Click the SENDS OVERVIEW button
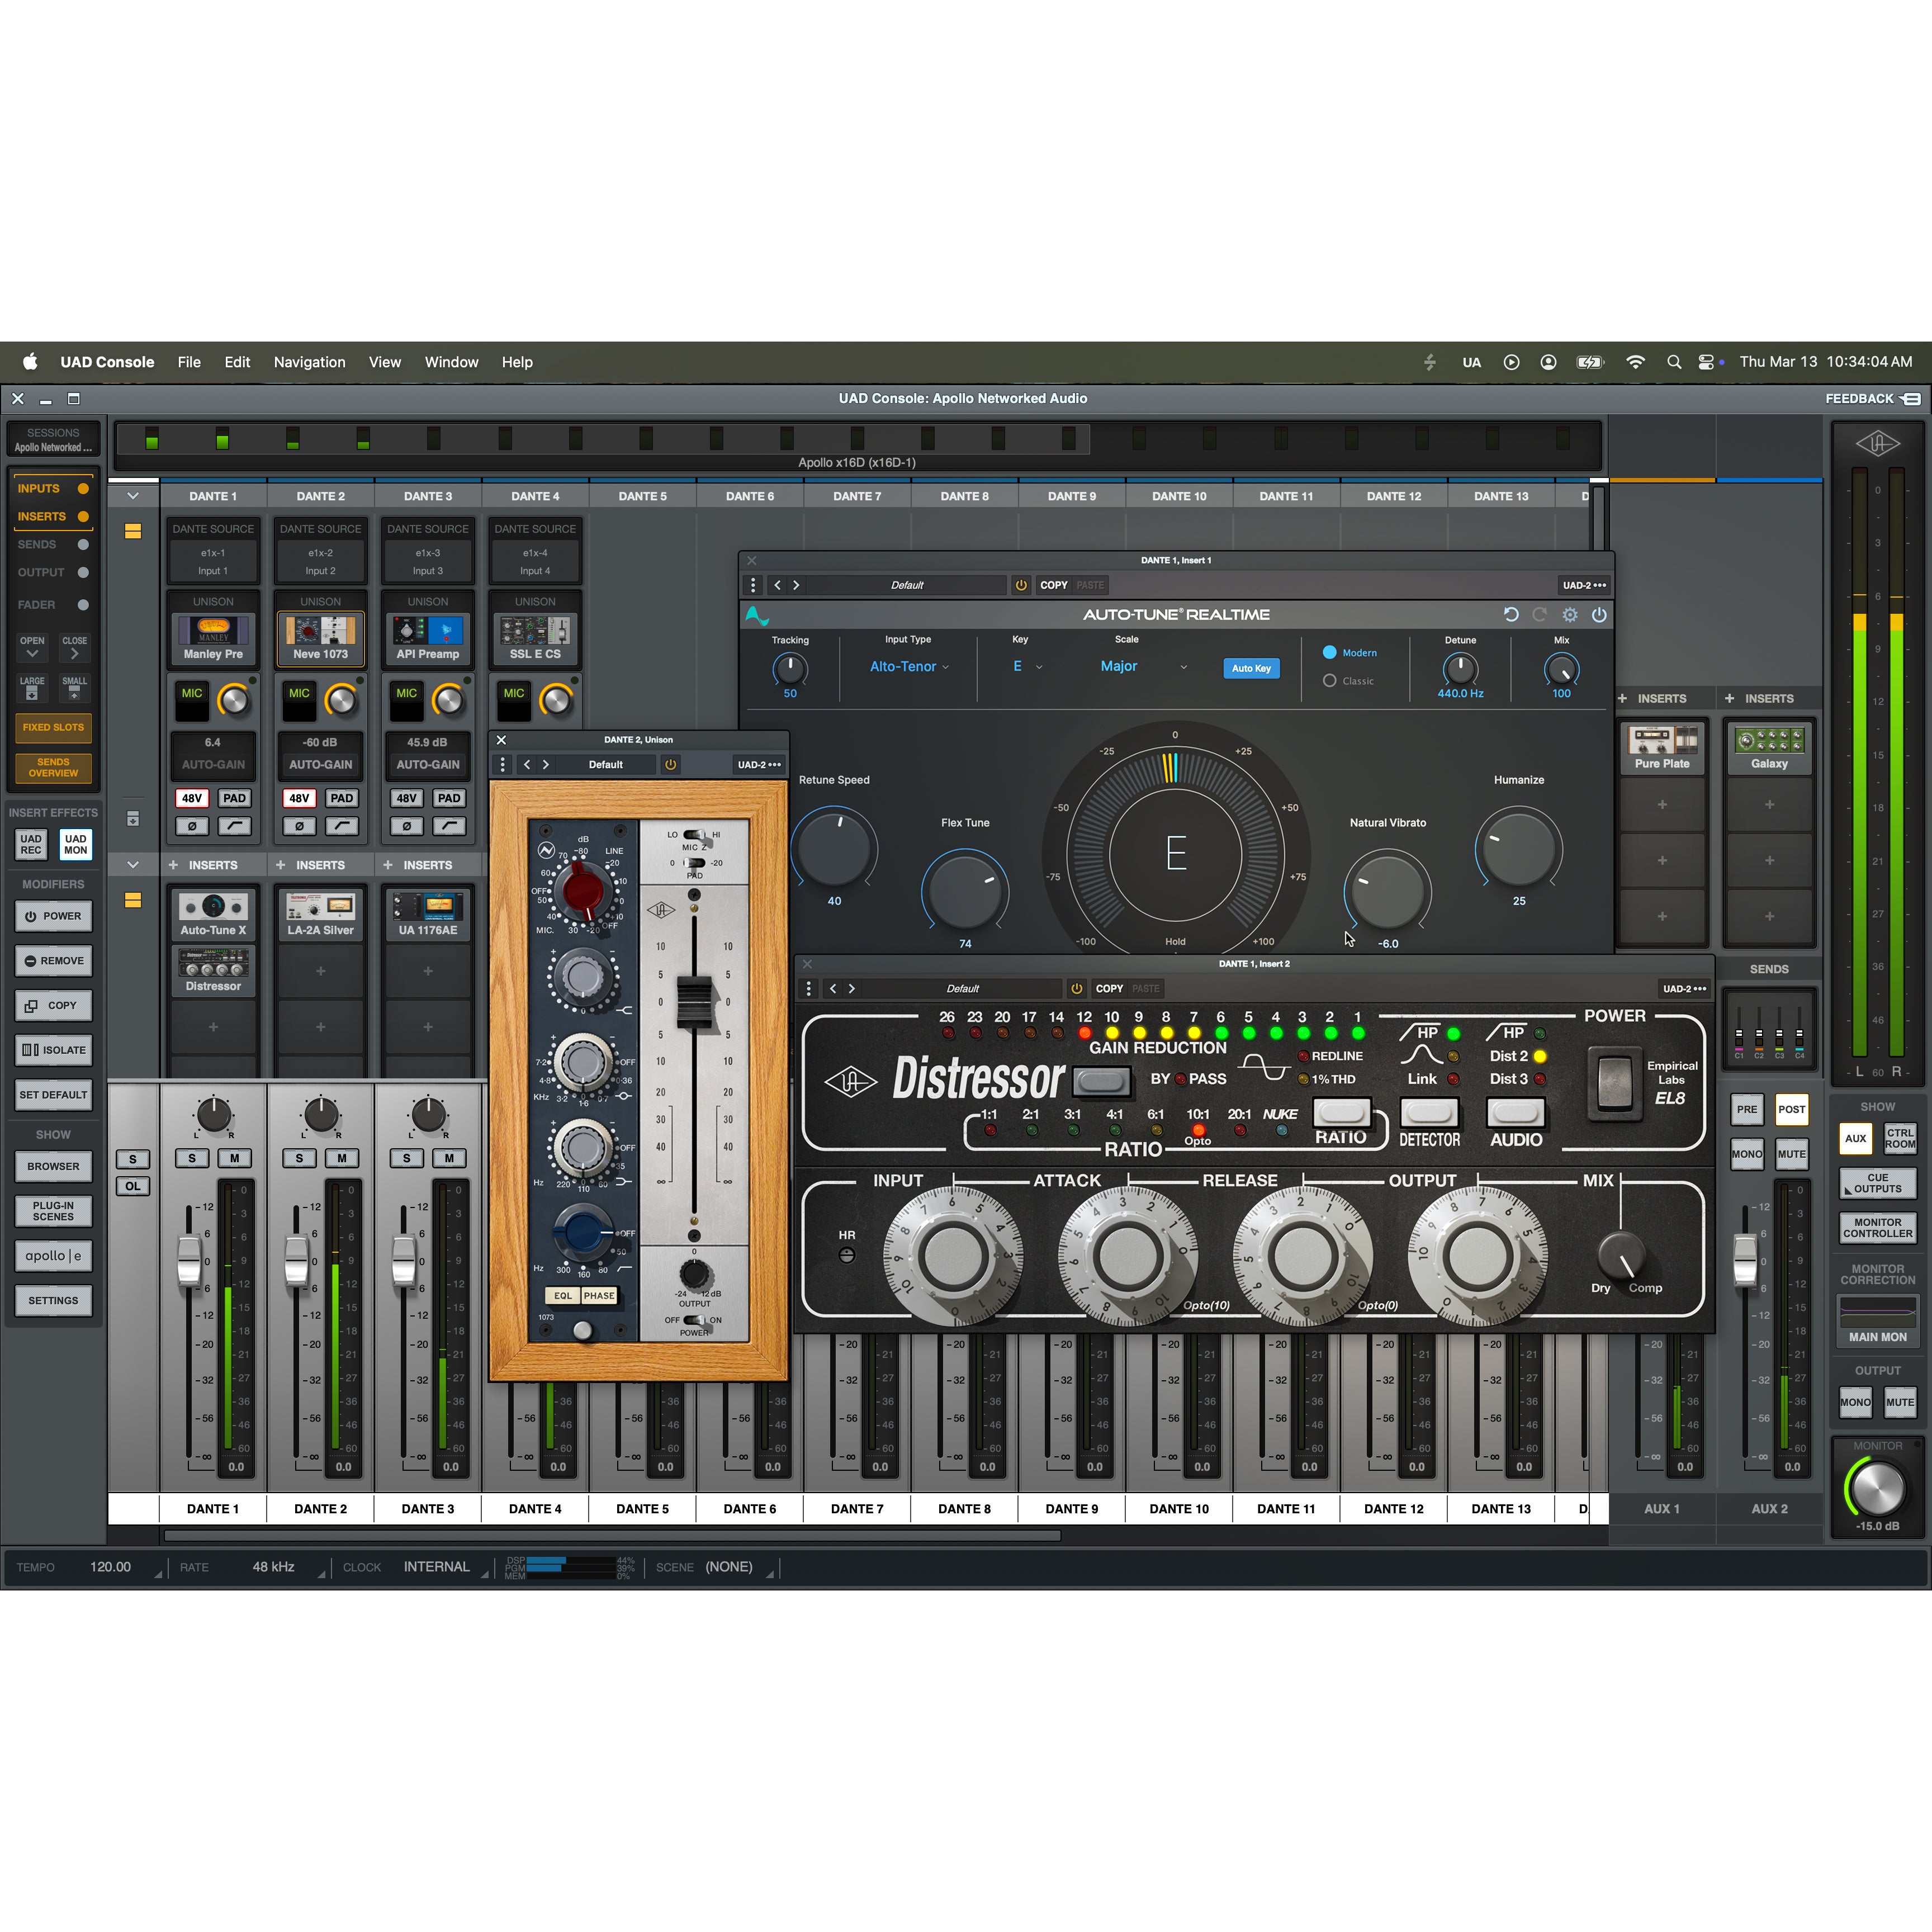 (53, 767)
